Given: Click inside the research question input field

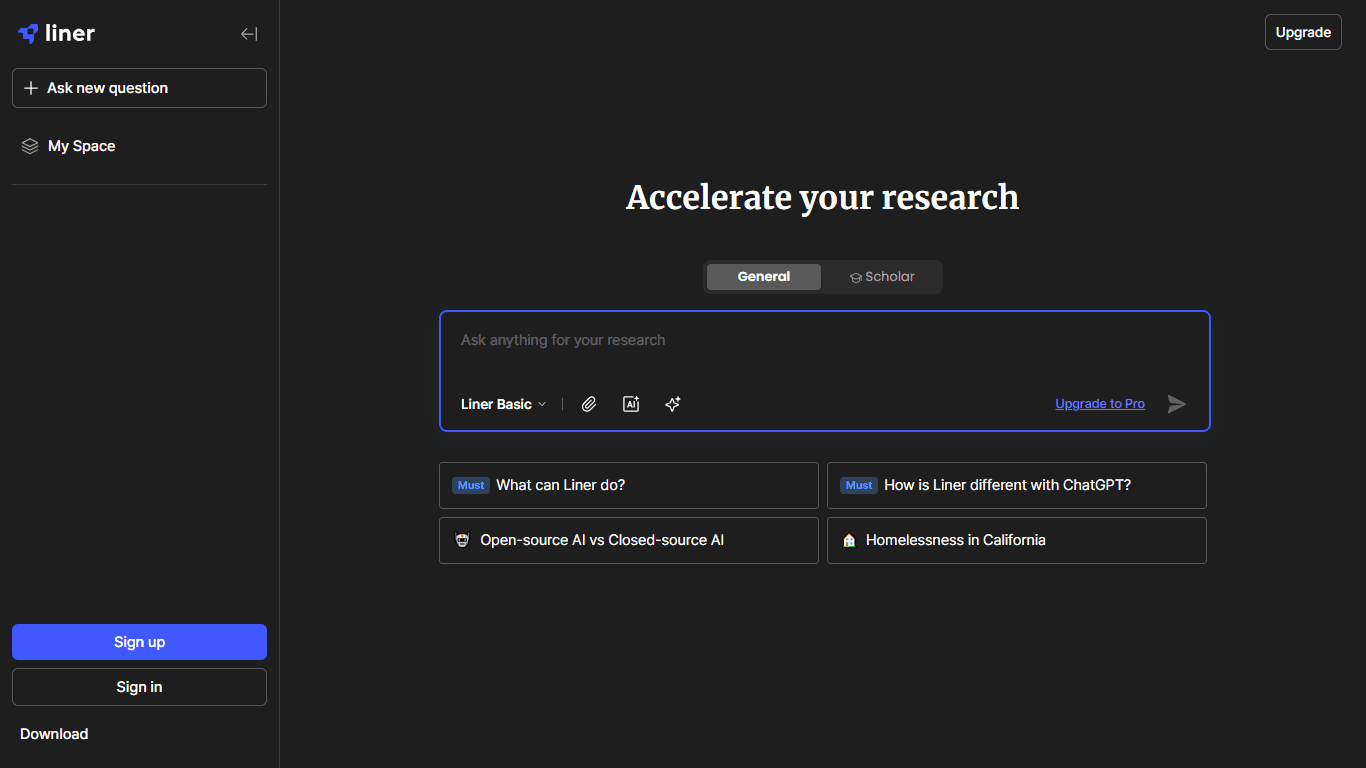Looking at the screenshot, I should (x=824, y=340).
